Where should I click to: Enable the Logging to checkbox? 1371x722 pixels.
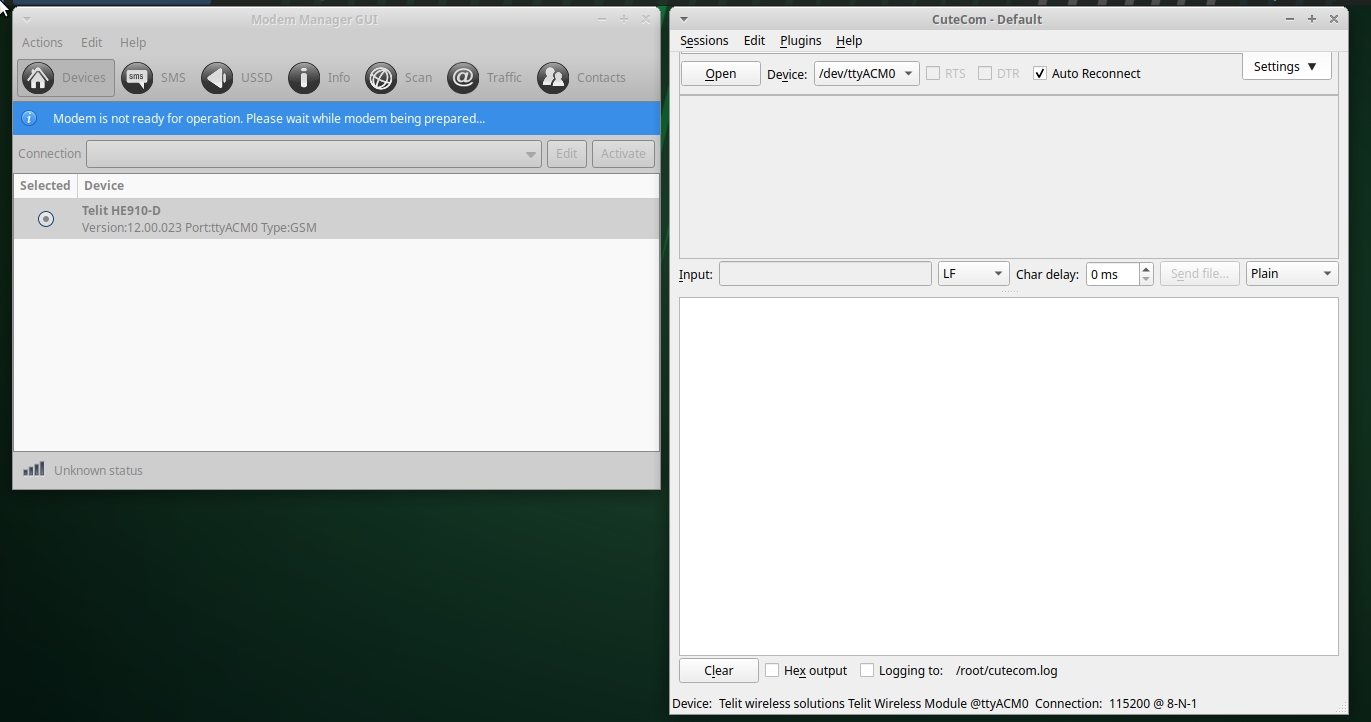point(867,670)
